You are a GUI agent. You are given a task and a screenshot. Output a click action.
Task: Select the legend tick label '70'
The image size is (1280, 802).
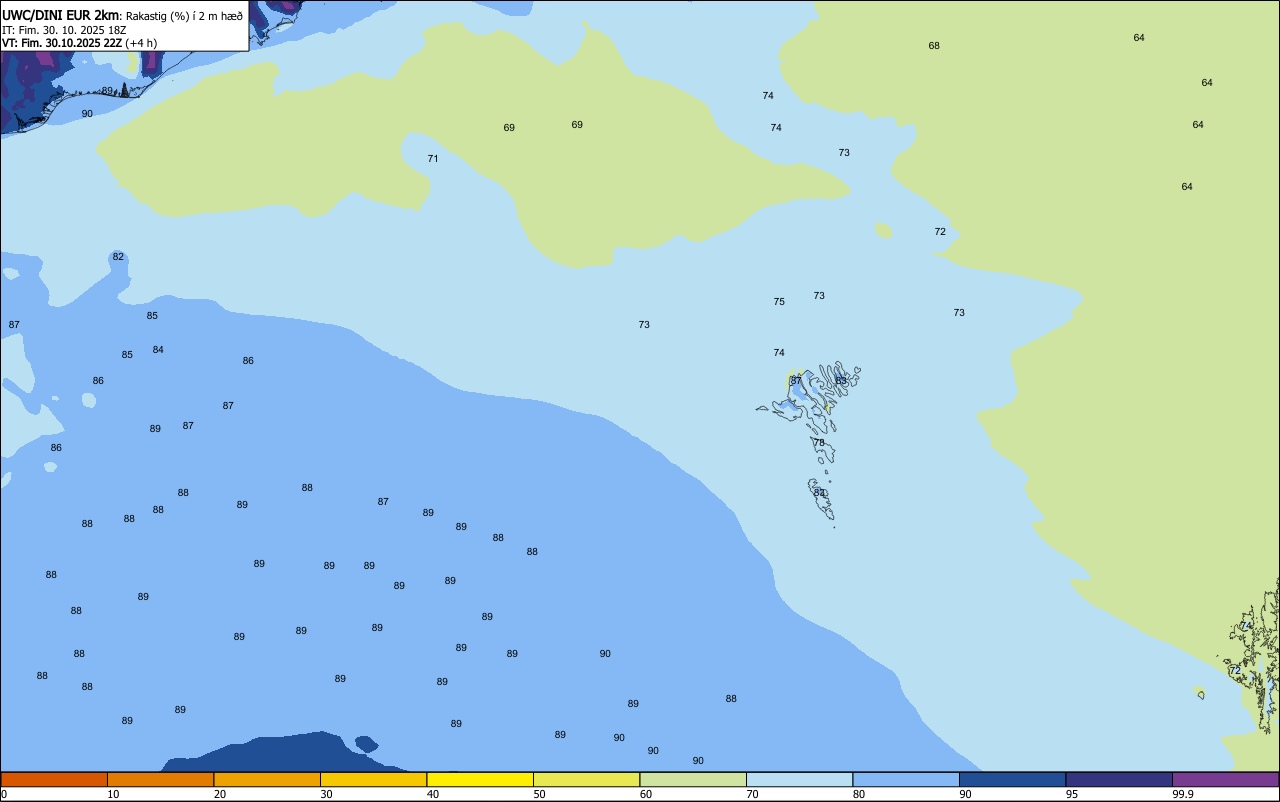pos(752,794)
